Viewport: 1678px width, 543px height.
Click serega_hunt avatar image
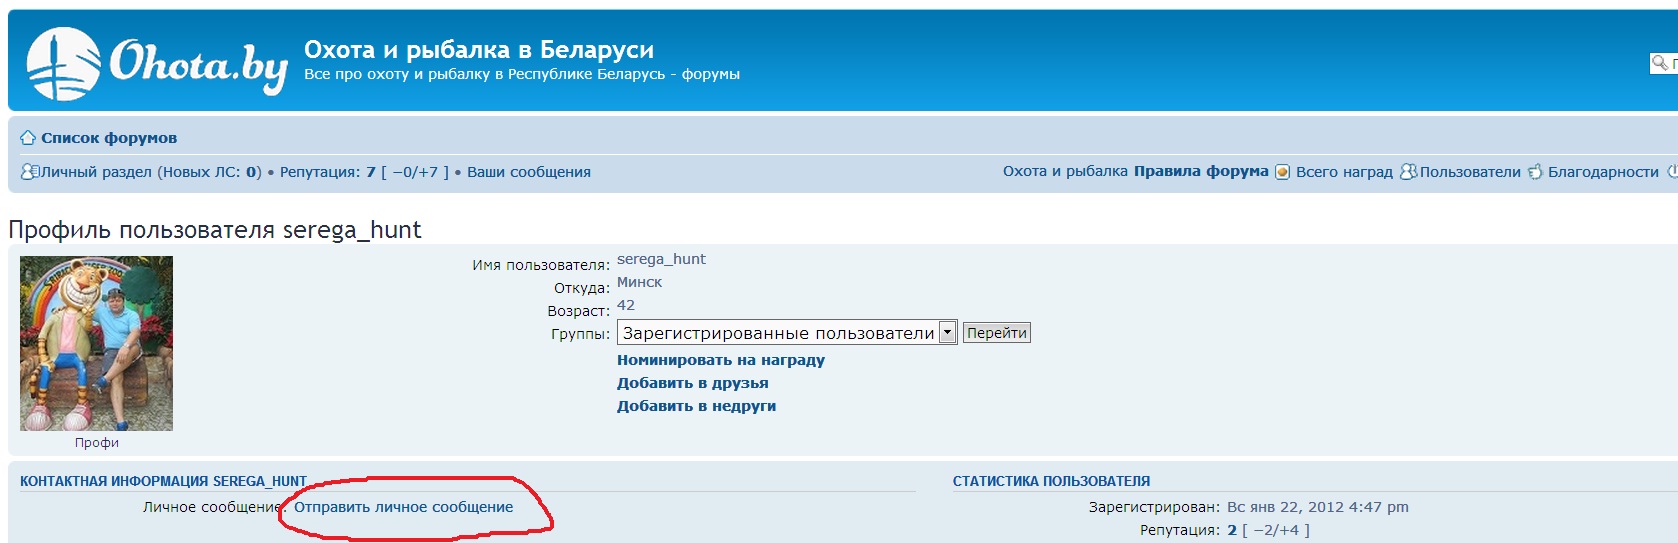click(96, 343)
